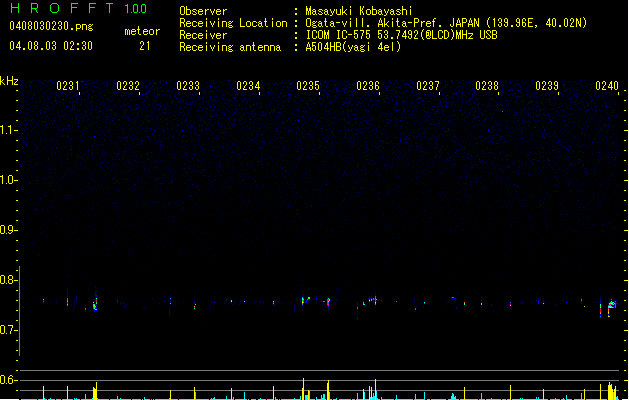
Task: Click the 0237 time marker
Action: tap(428, 86)
